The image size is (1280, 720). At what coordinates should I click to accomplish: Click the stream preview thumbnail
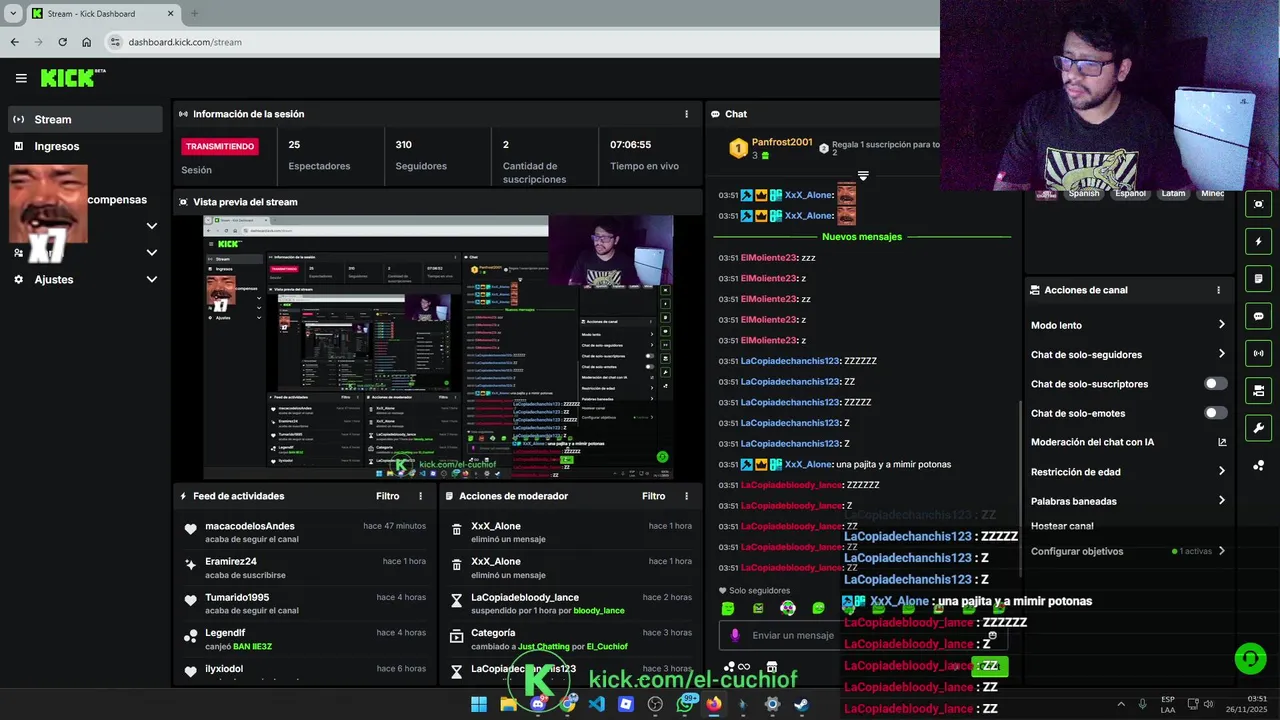(x=438, y=347)
